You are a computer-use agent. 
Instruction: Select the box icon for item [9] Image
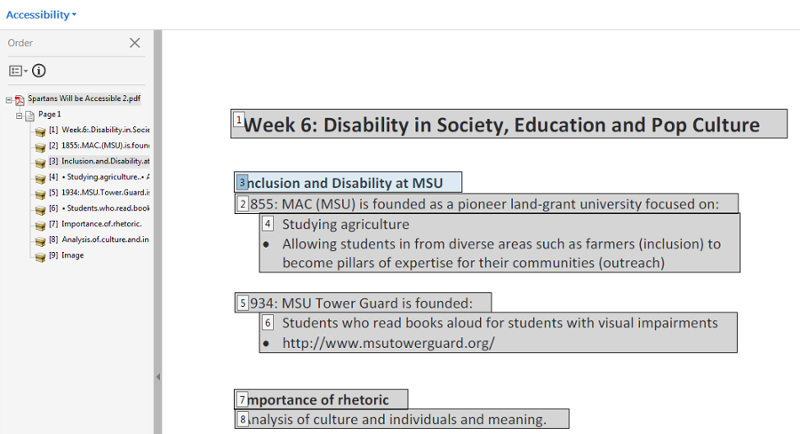[x=40, y=257]
